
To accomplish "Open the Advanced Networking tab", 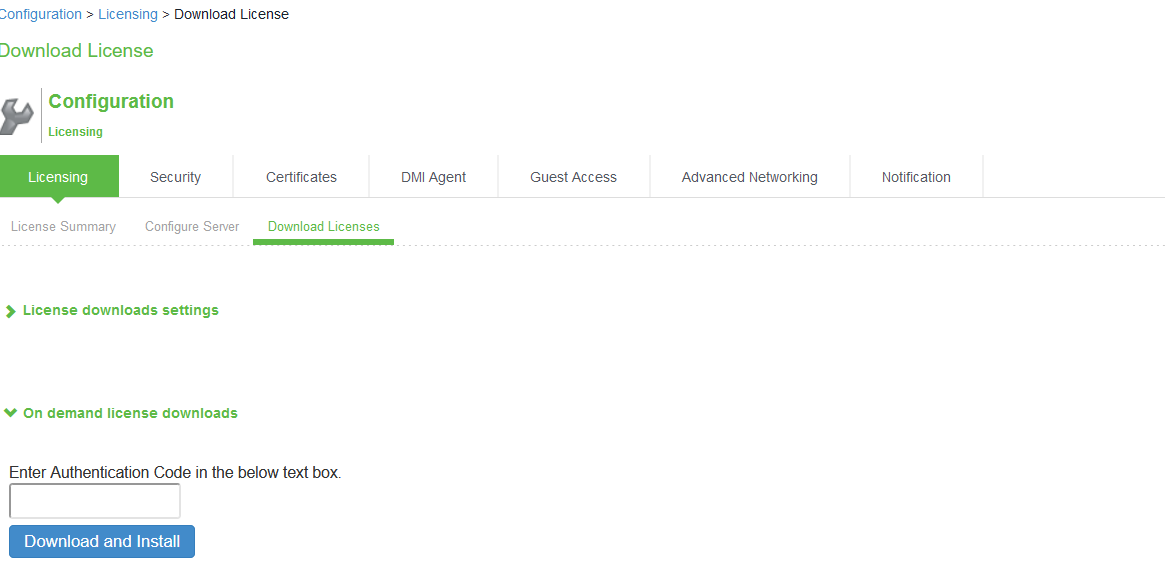I will click(x=749, y=177).
